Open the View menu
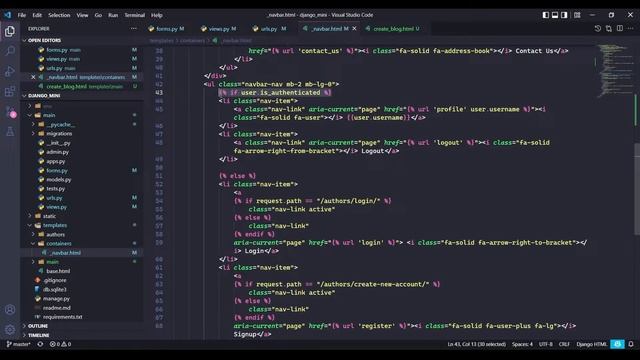Viewport: 640px width, 360px height. tap(82, 15)
